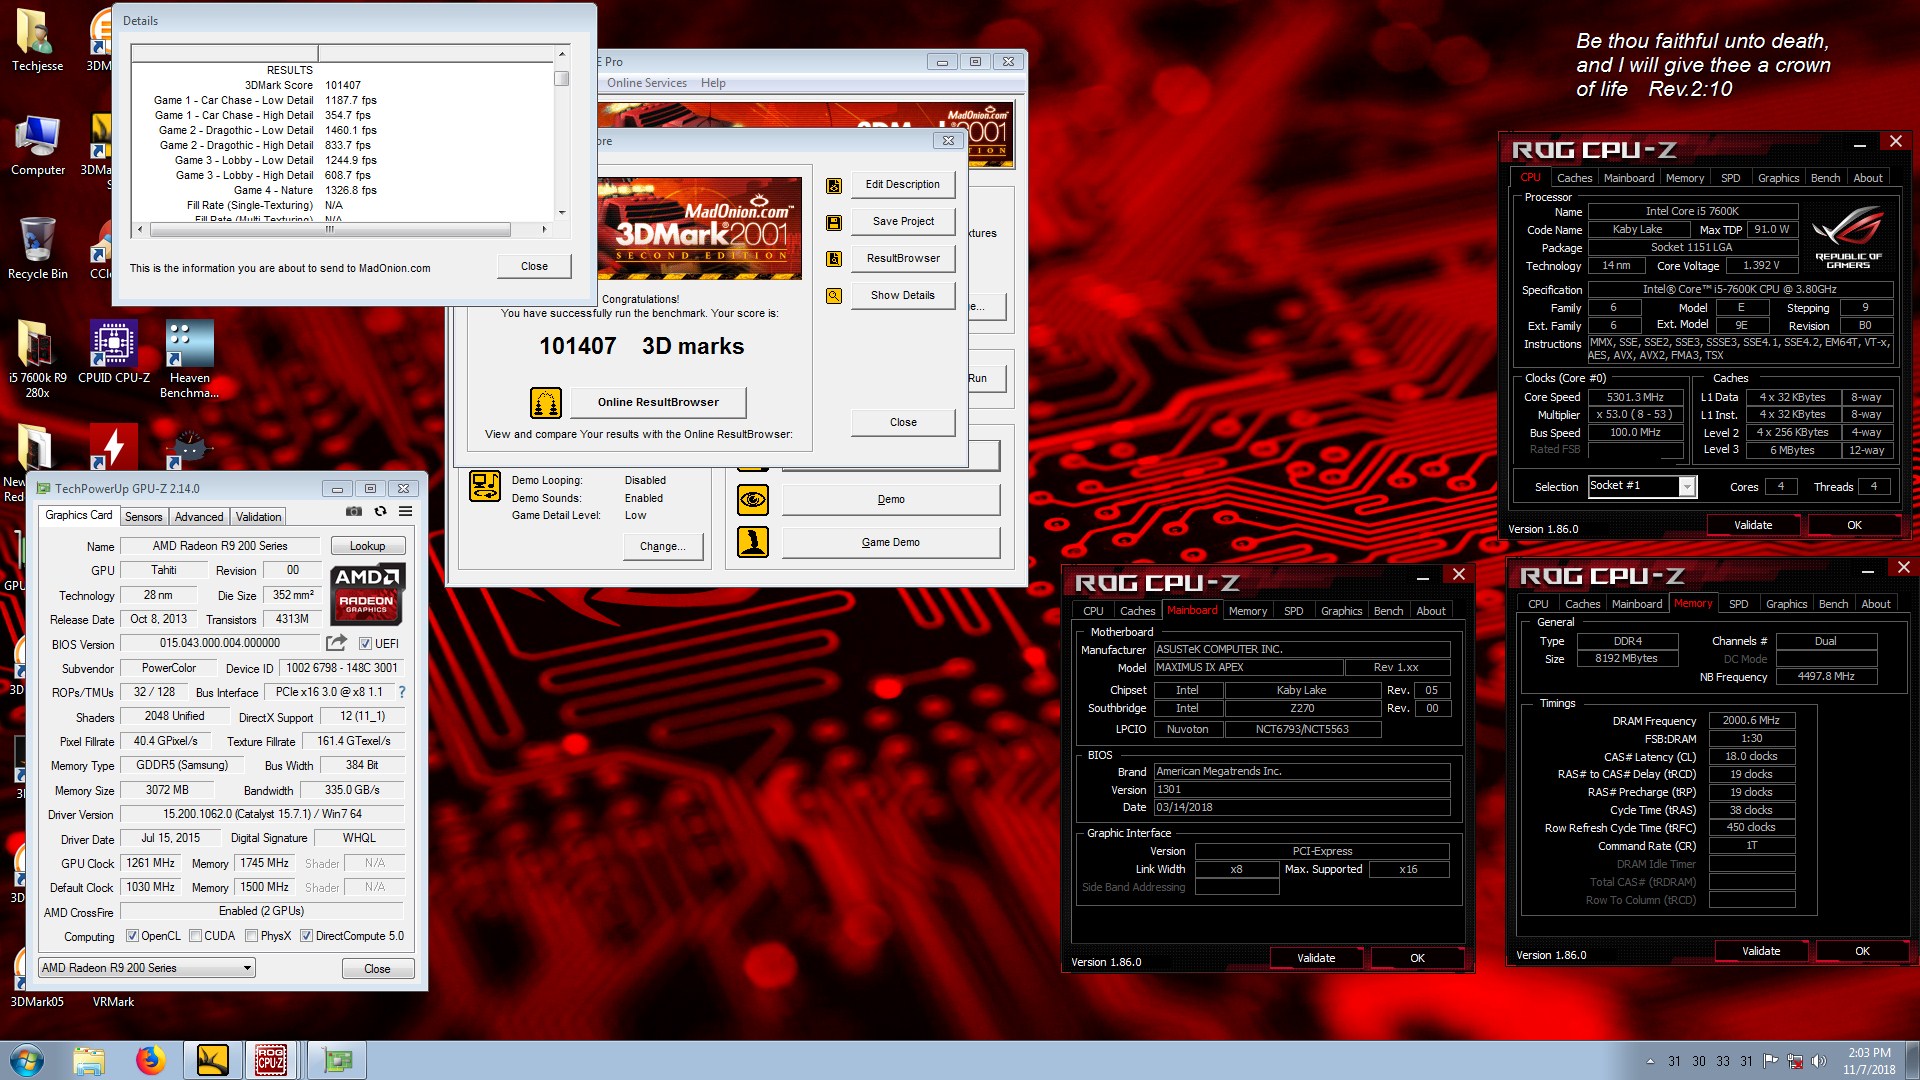Click the Change... button for demo settings

click(x=662, y=546)
